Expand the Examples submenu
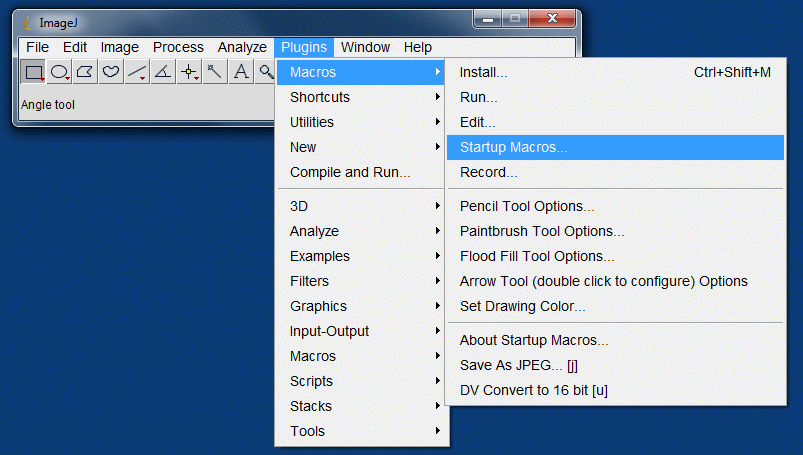The width and height of the screenshot is (803, 455). click(x=361, y=256)
